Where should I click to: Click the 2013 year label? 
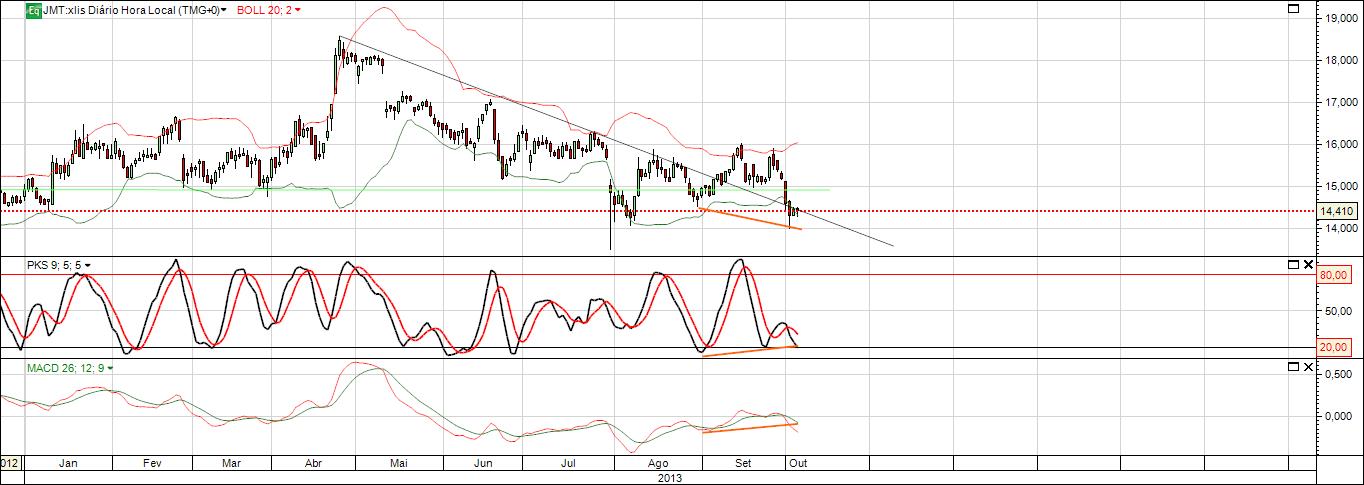coord(670,478)
